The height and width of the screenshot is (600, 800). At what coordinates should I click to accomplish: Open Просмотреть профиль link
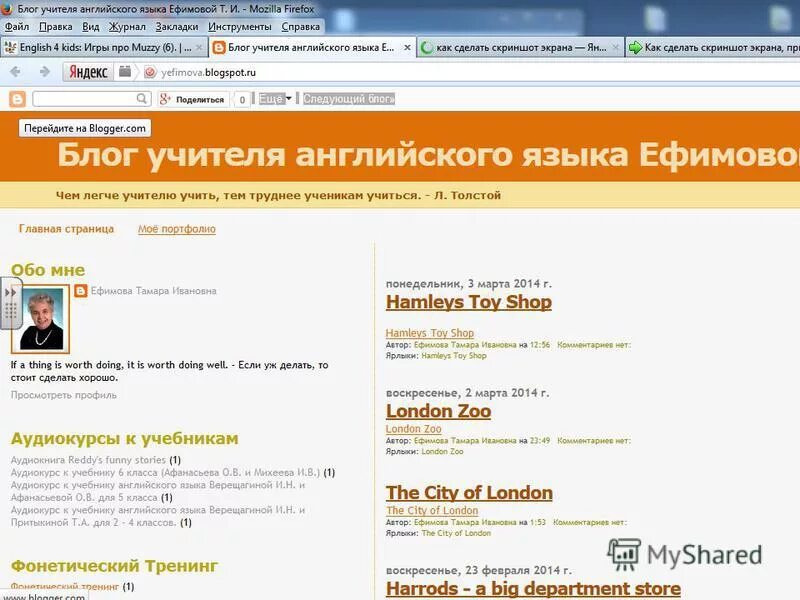(x=64, y=395)
